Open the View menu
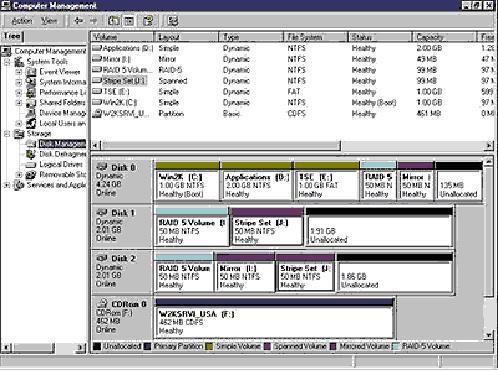 tap(49, 21)
